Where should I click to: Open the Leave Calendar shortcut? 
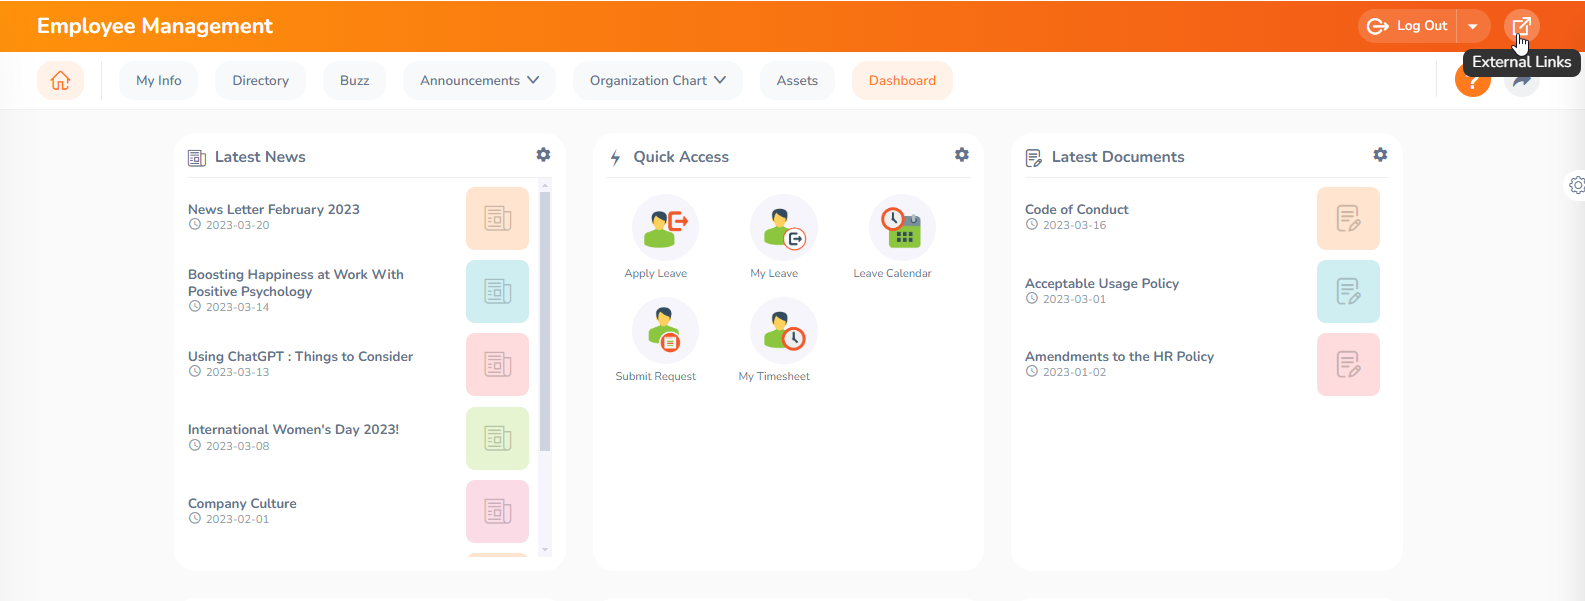[x=902, y=228]
